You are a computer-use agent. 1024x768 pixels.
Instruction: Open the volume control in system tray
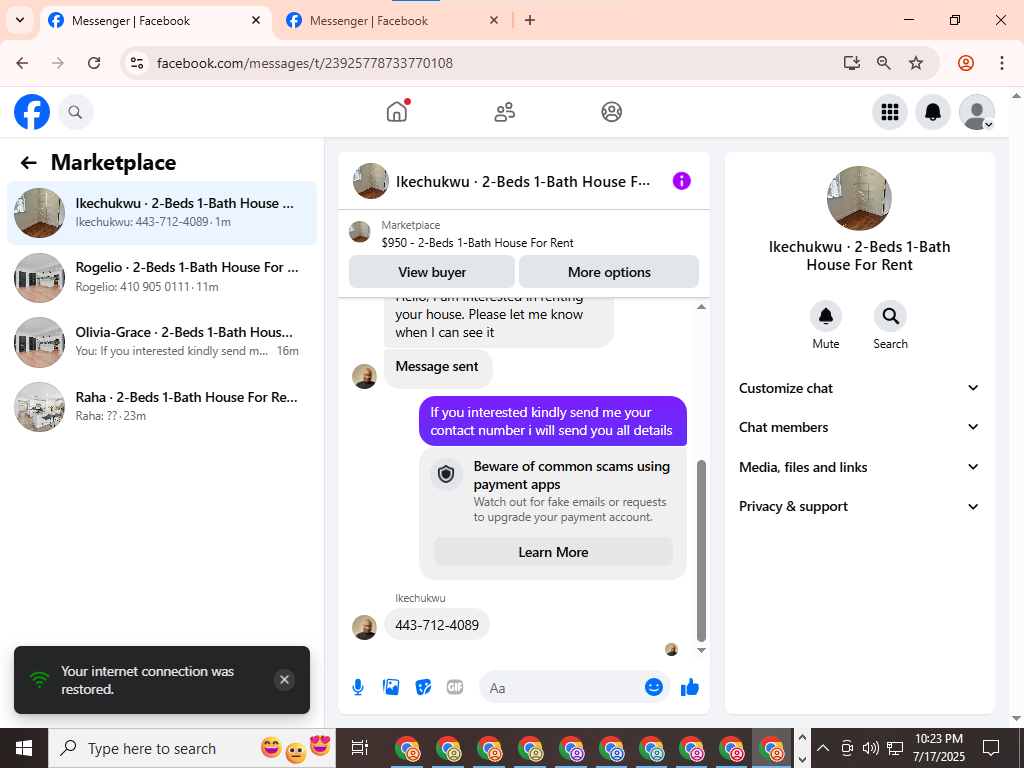pyautogui.click(x=870, y=748)
